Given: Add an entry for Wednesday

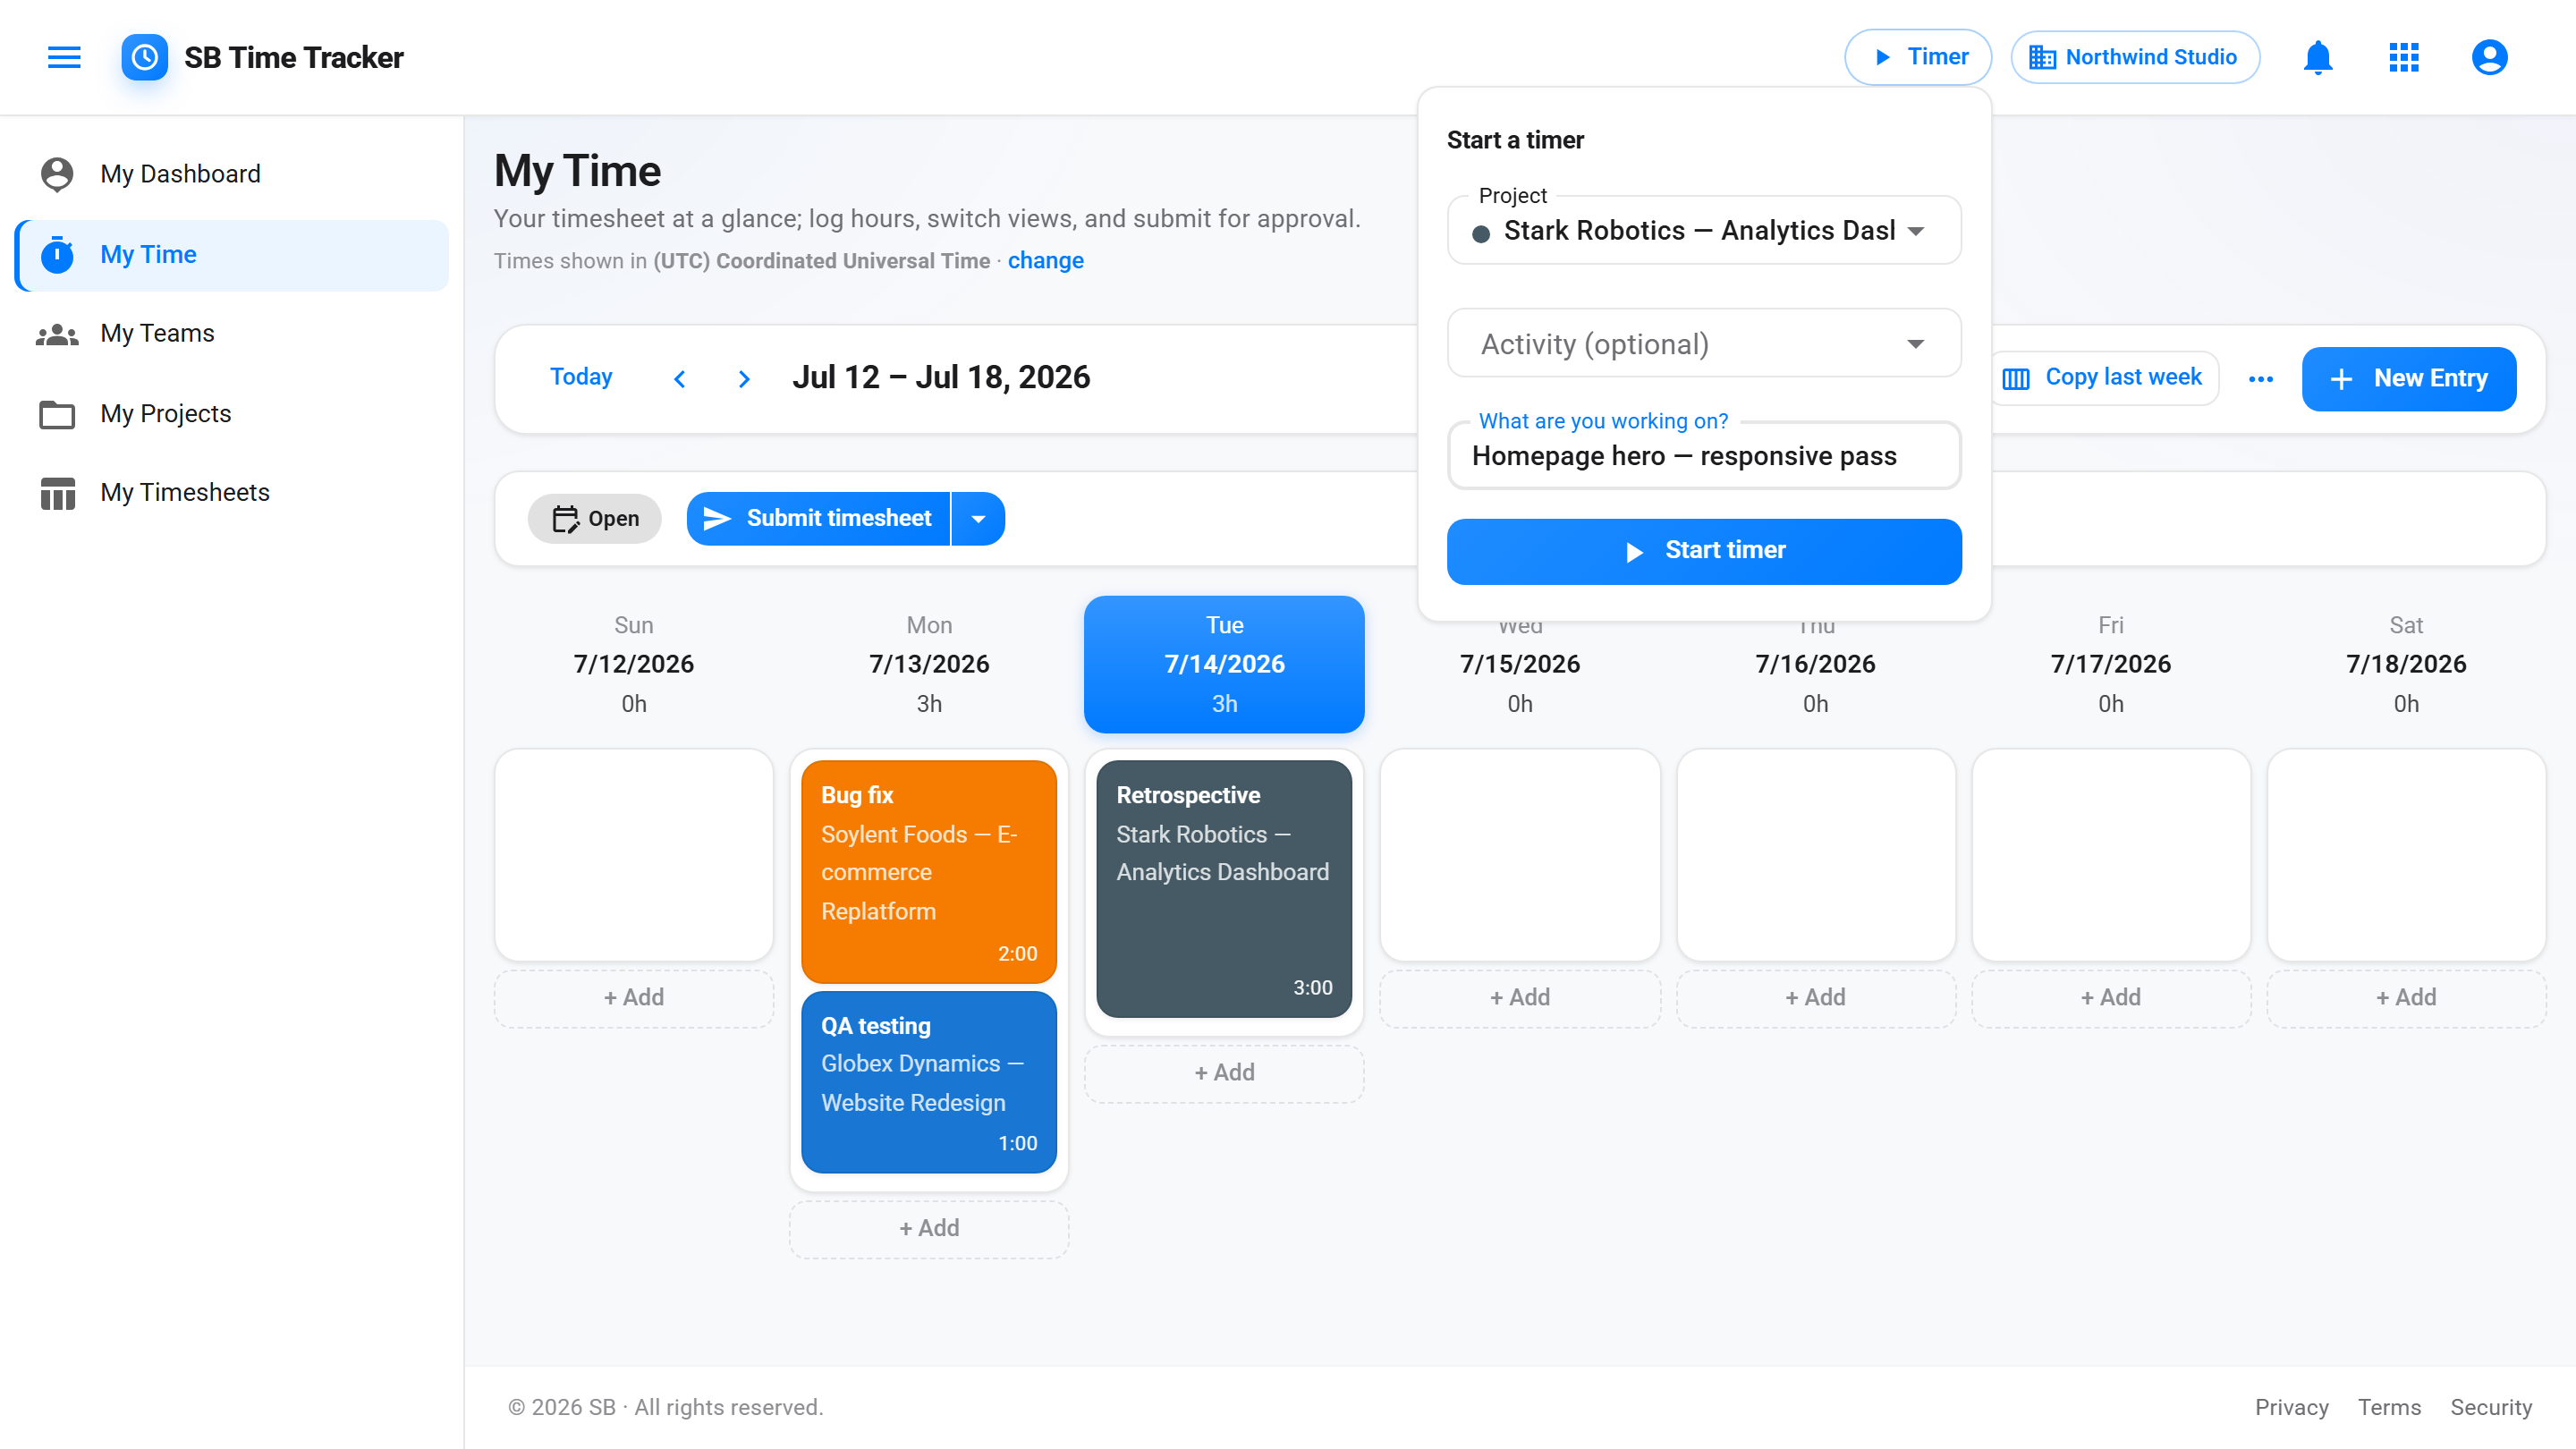Looking at the screenshot, I should coord(1520,998).
